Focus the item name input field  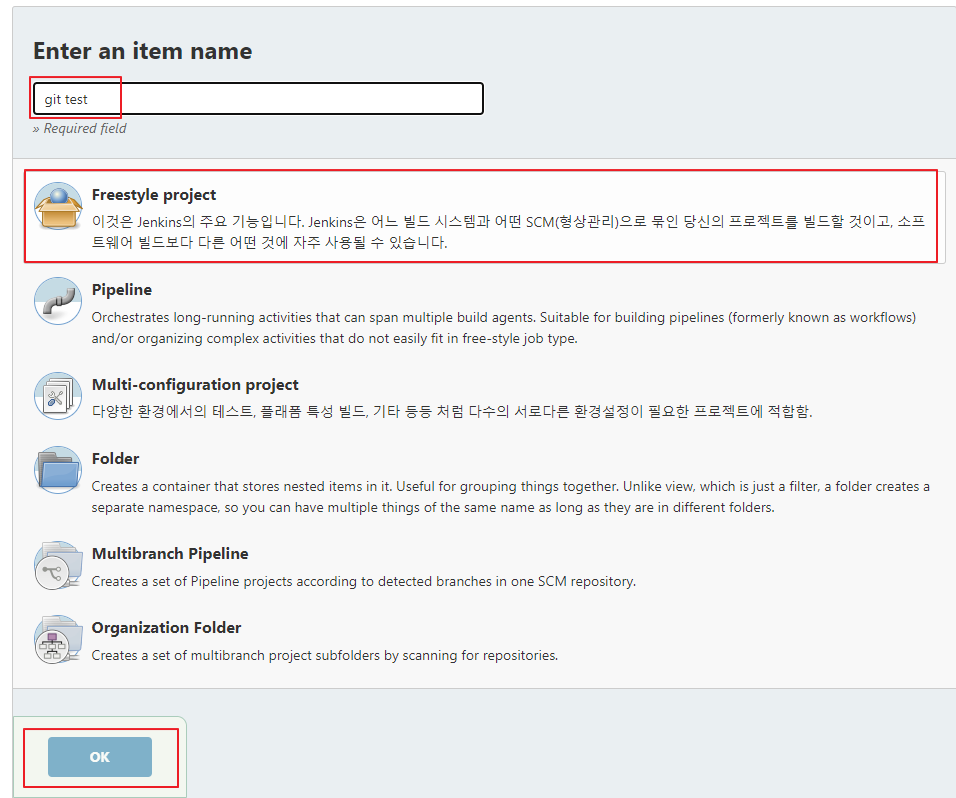tap(258, 99)
